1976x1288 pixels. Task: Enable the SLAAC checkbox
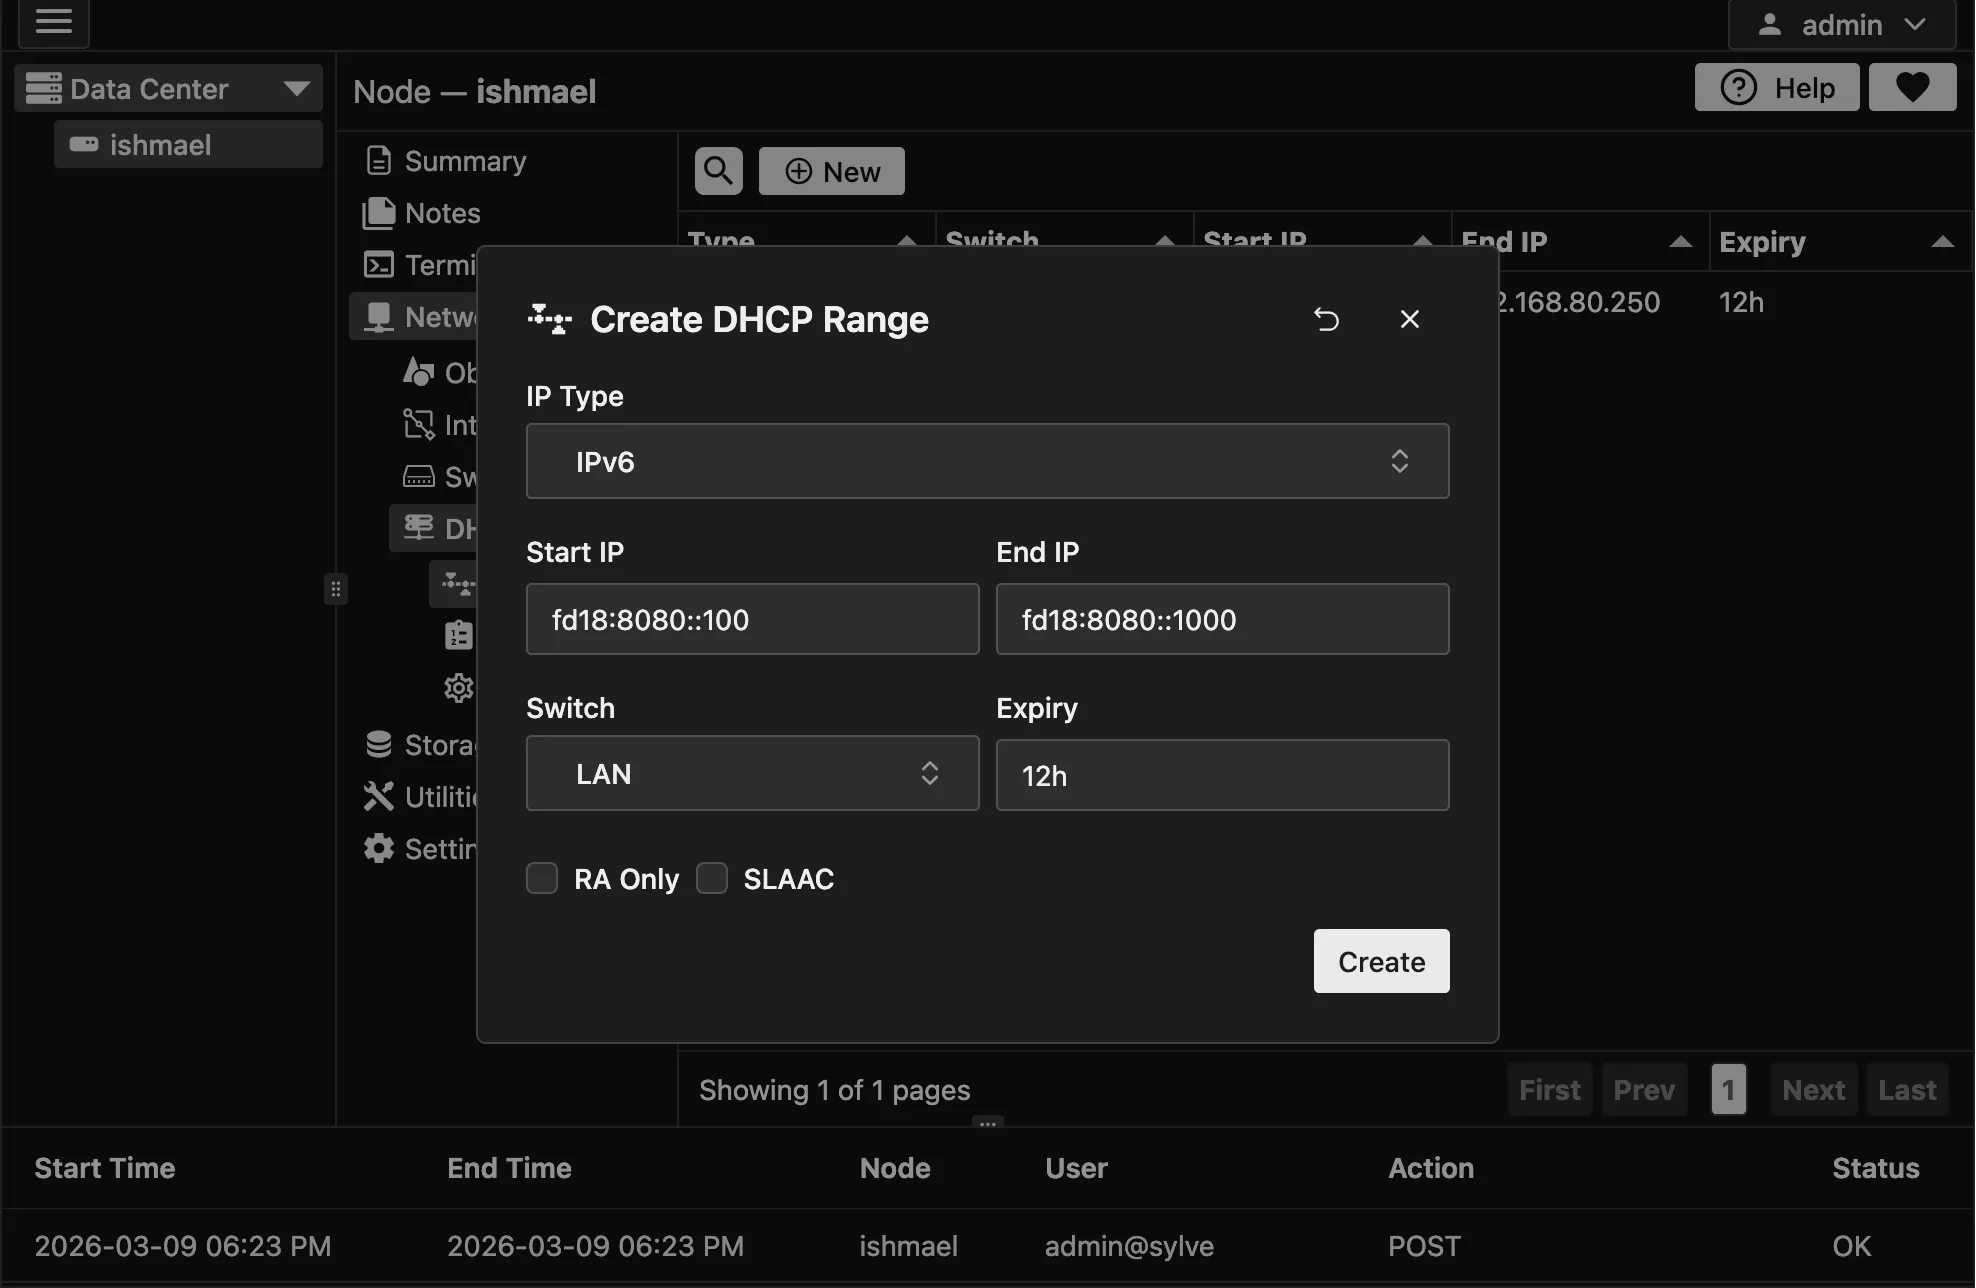(711, 877)
